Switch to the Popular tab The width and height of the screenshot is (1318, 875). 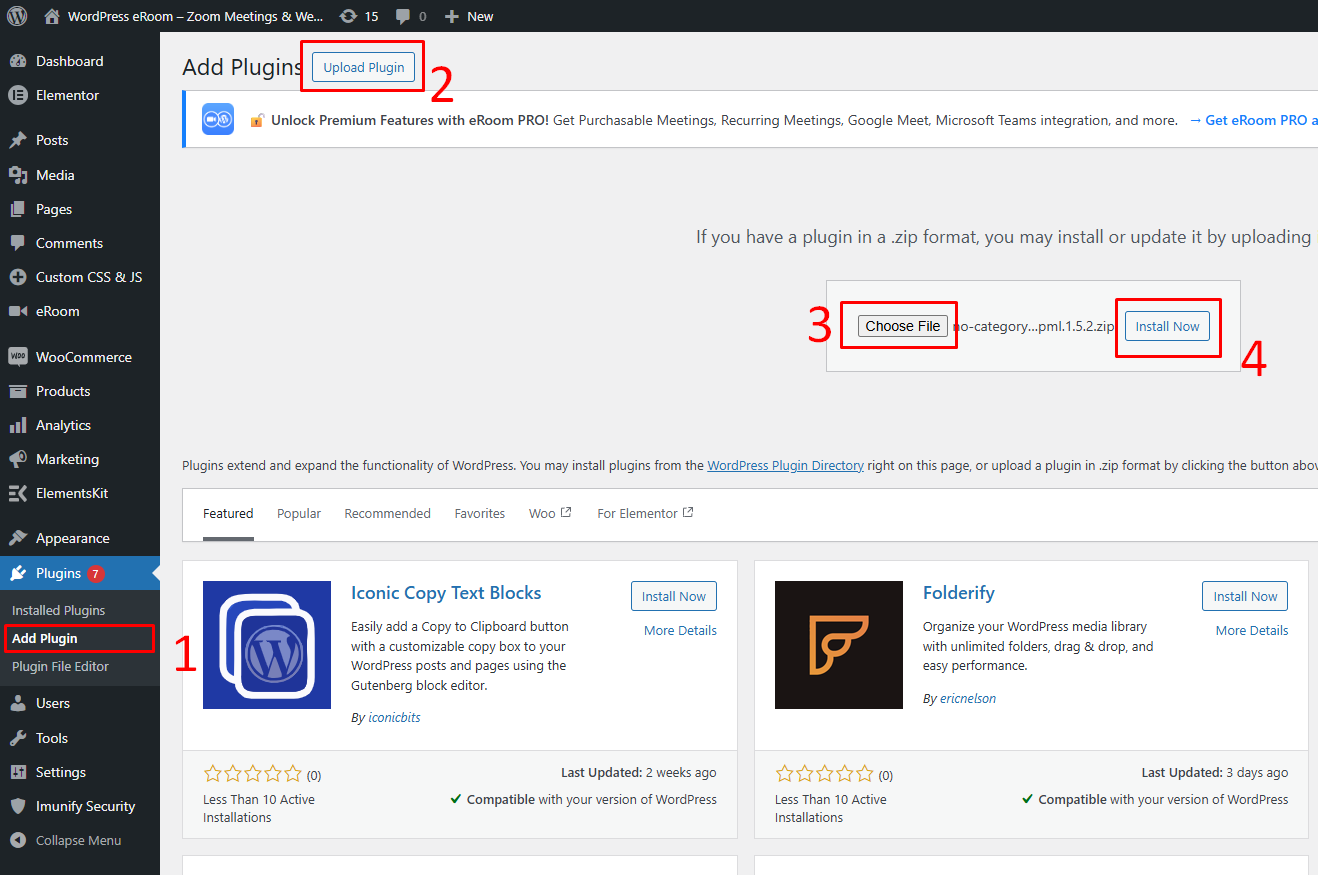pos(299,513)
